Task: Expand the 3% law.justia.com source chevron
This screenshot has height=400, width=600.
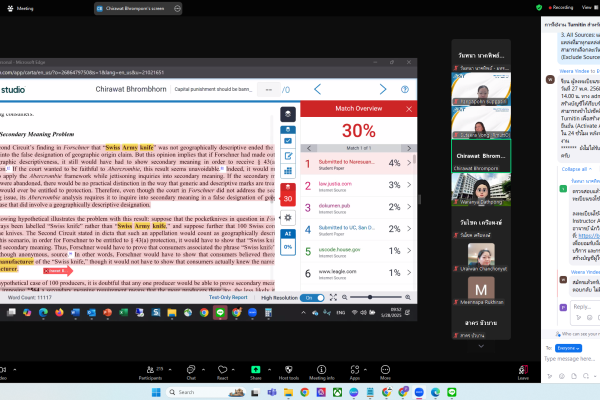Action: [x=409, y=185]
